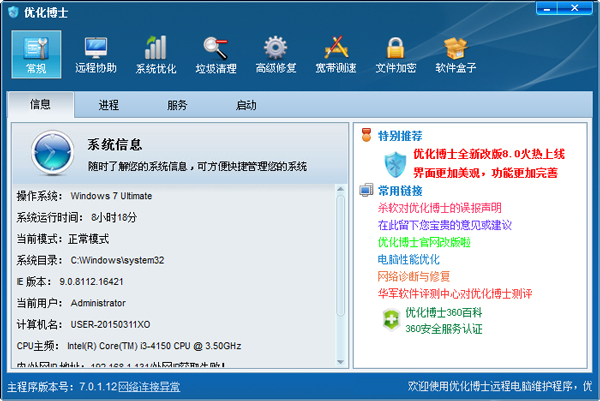Image resolution: width=600 pixels, height=401 pixels.
Task: Minimize the 优化博士 window
Action: pyautogui.click(x=547, y=8)
